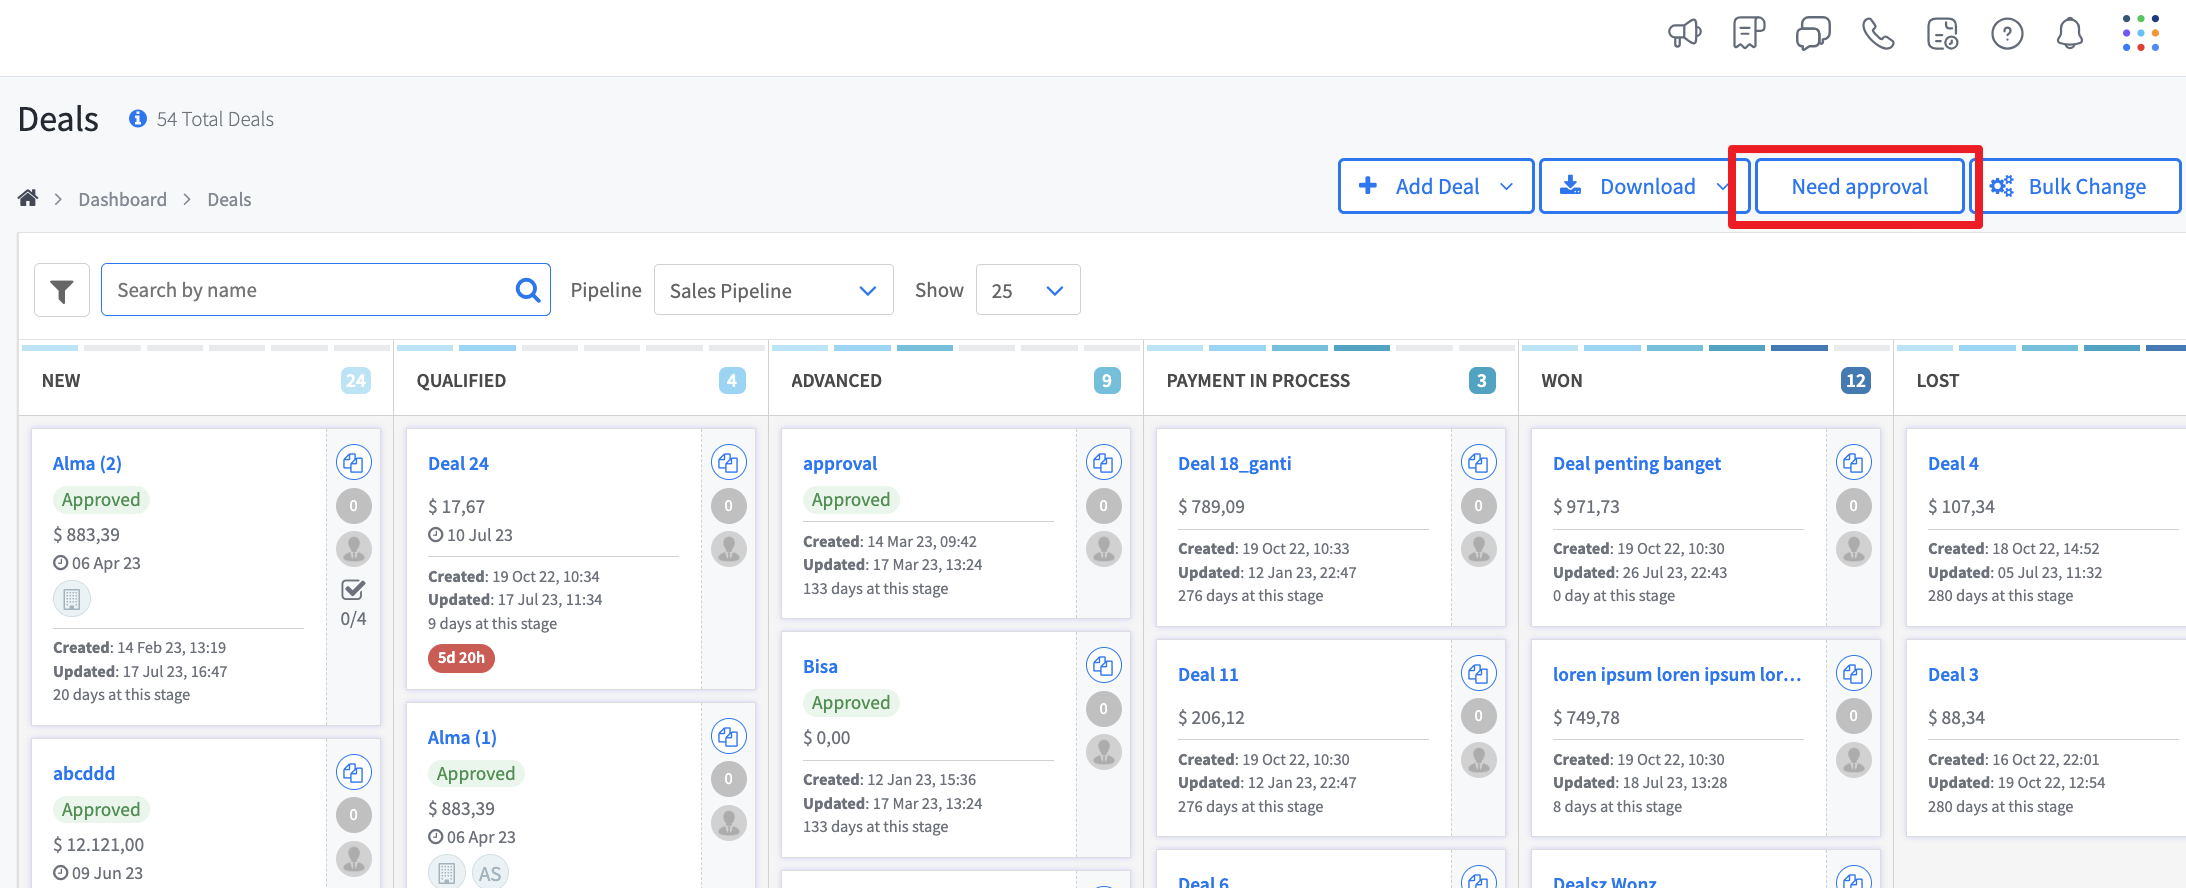Image resolution: width=2186 pixels, height=888 pixels.
Task: Open the abcddd deal link
Action: click(84, 774)
